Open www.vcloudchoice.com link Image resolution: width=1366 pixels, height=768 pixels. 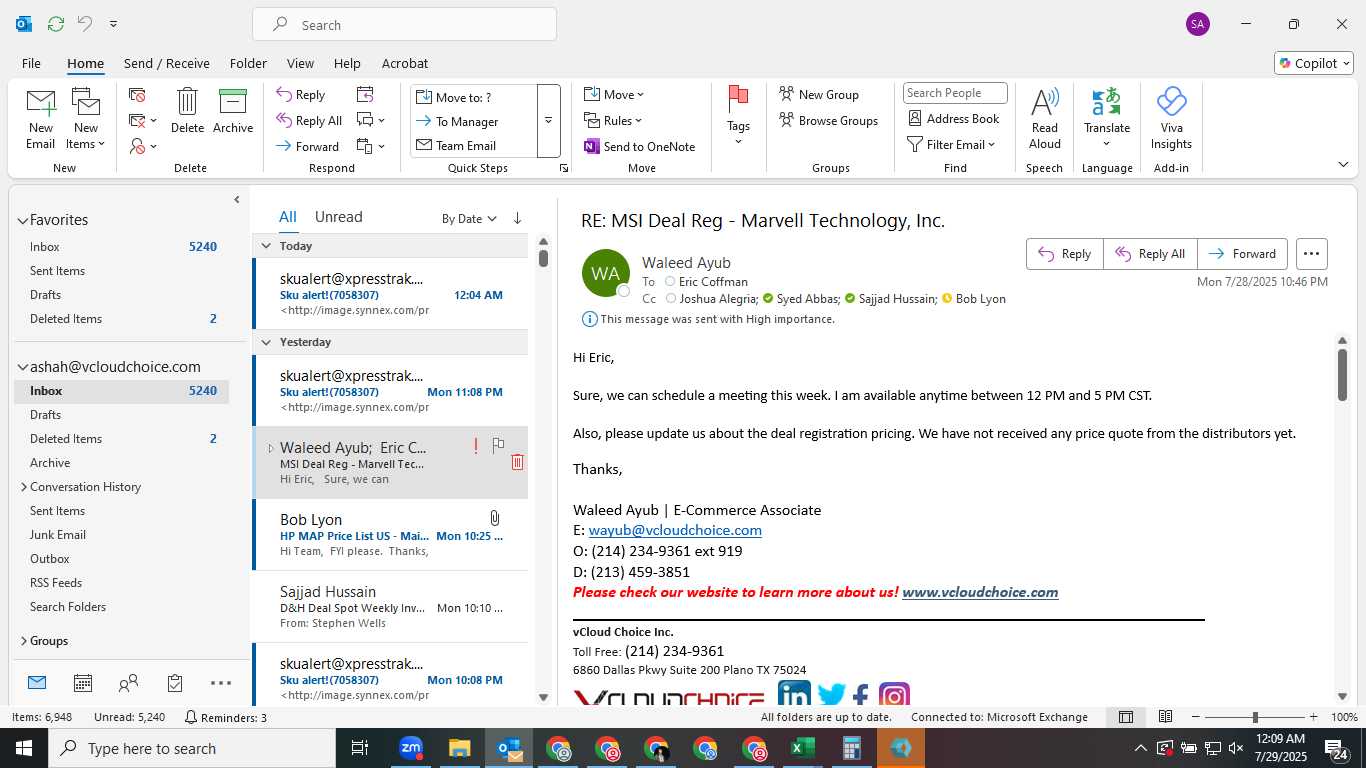pos(980,592)
